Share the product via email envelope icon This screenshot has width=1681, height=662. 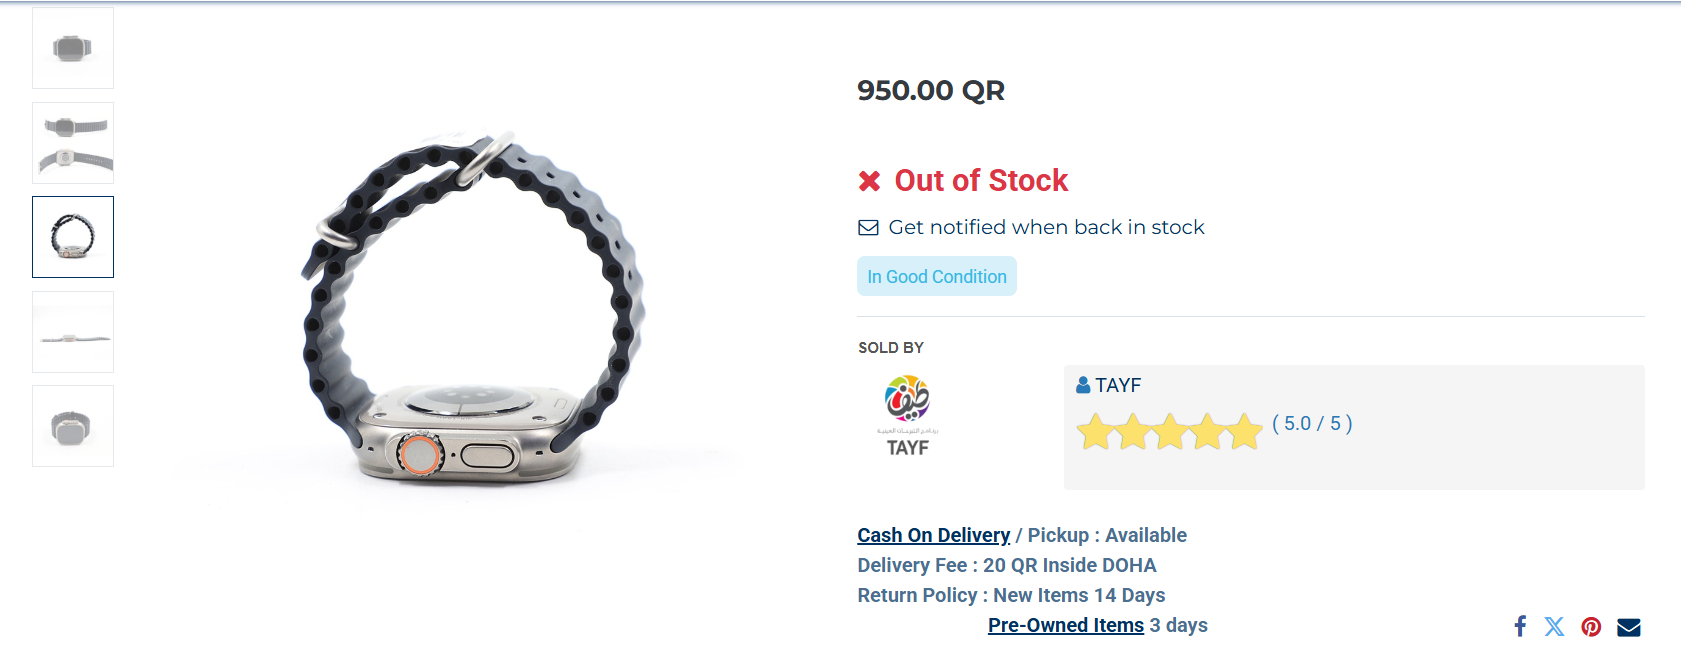tap(1628, 626)
